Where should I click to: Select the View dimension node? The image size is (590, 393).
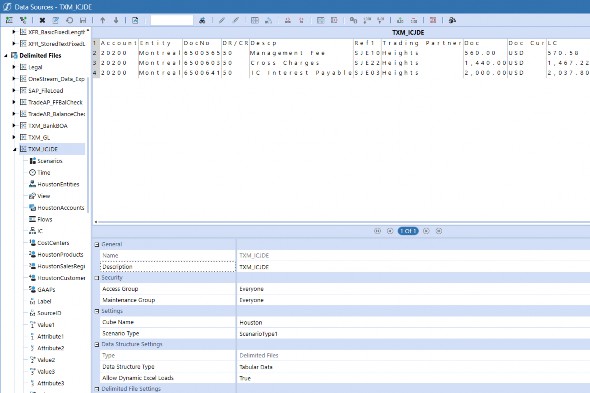coord(40,196)
